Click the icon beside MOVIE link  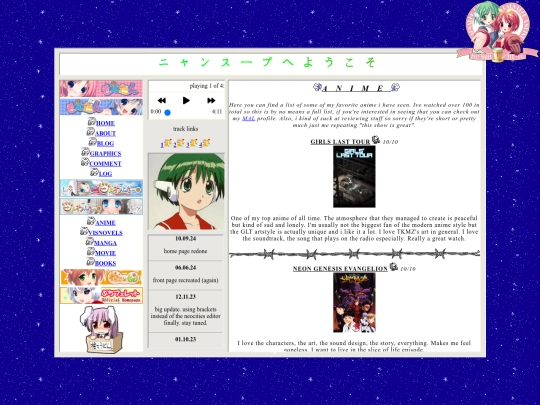[x=91, y=251]
